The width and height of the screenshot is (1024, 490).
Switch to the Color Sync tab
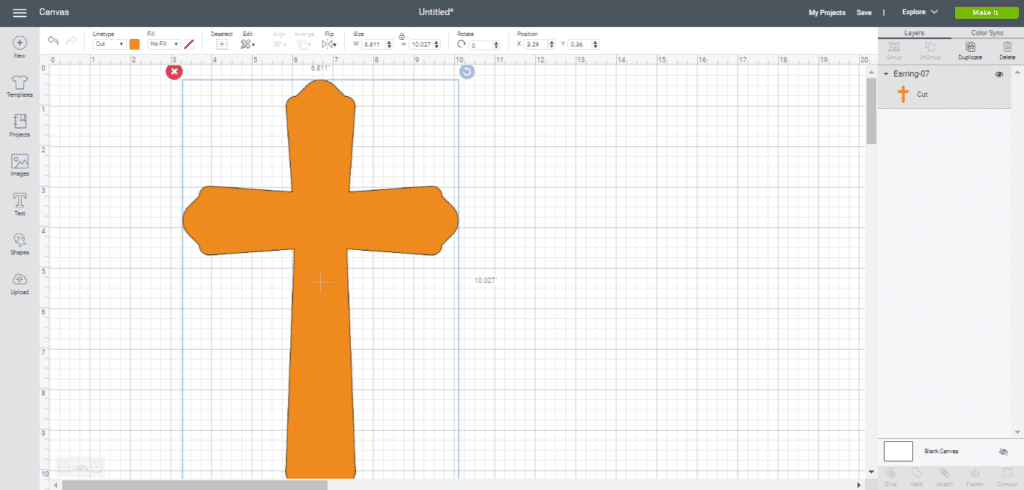[987, 33]
